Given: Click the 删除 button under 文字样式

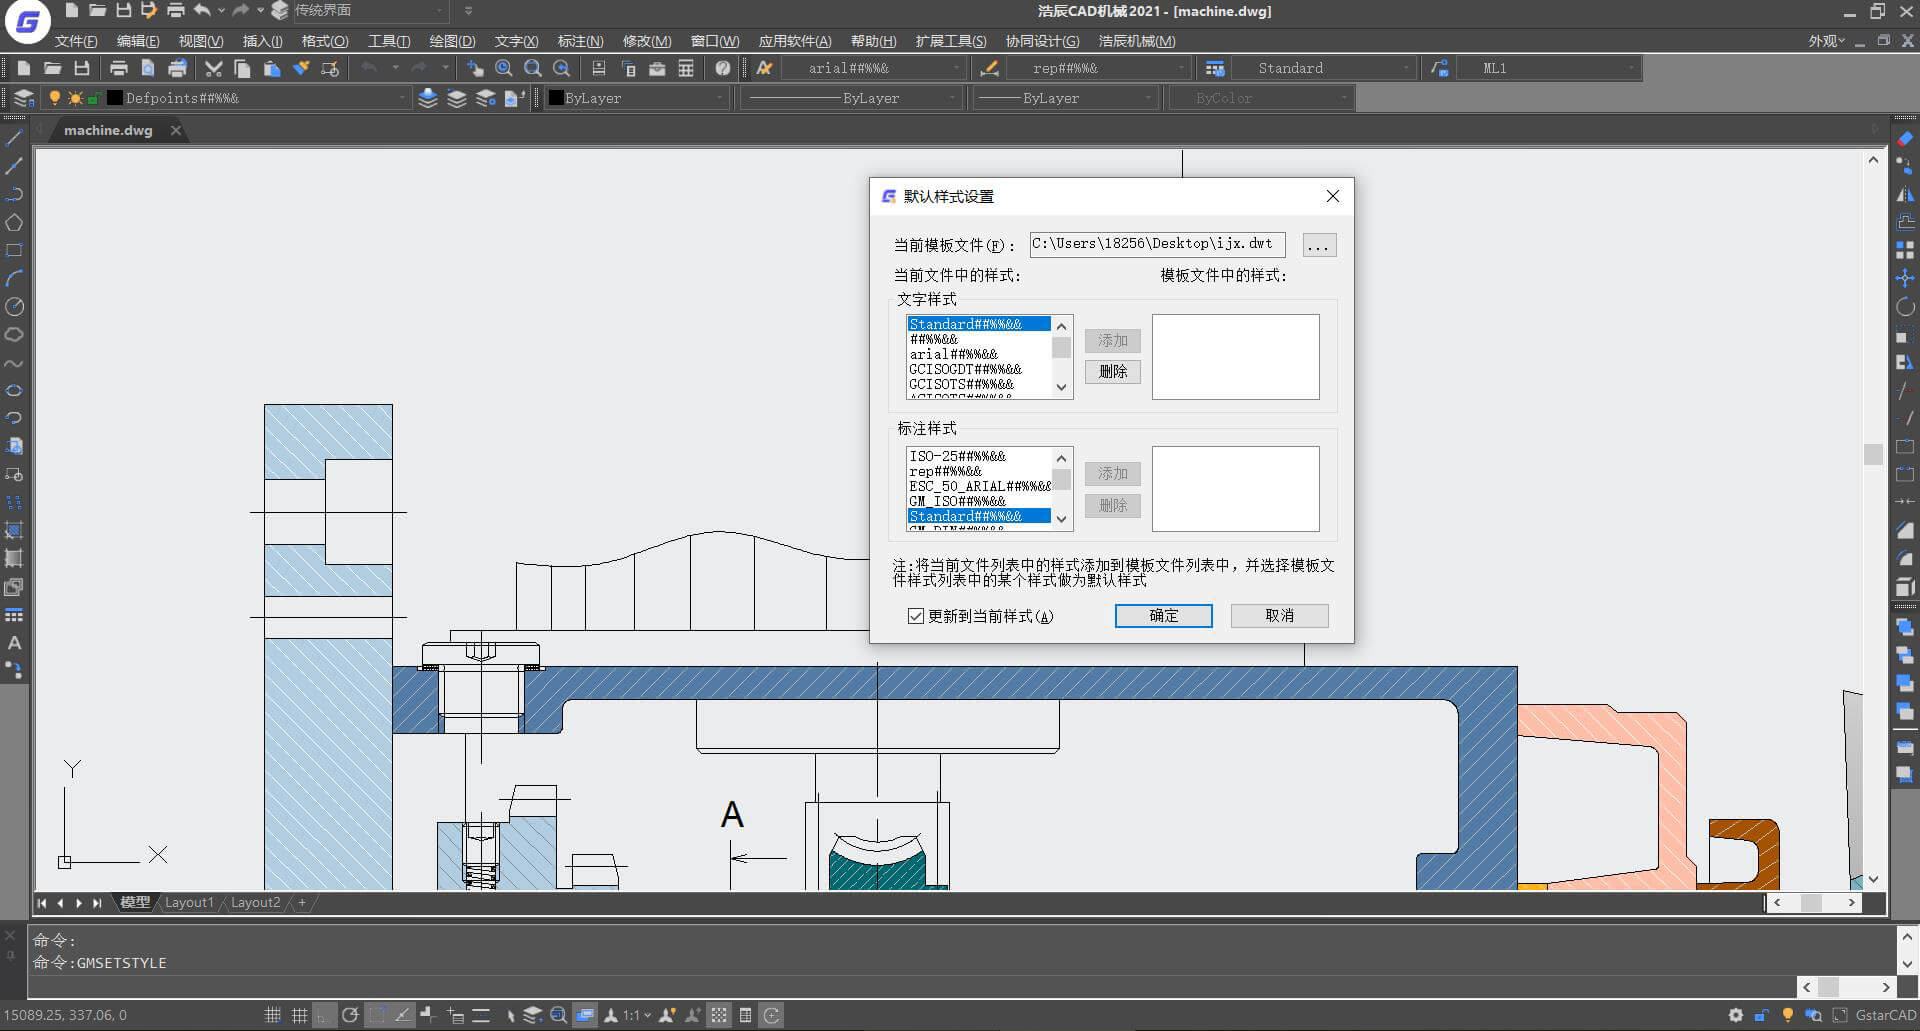Looking at the screenshot, I should pos(1112,372).
